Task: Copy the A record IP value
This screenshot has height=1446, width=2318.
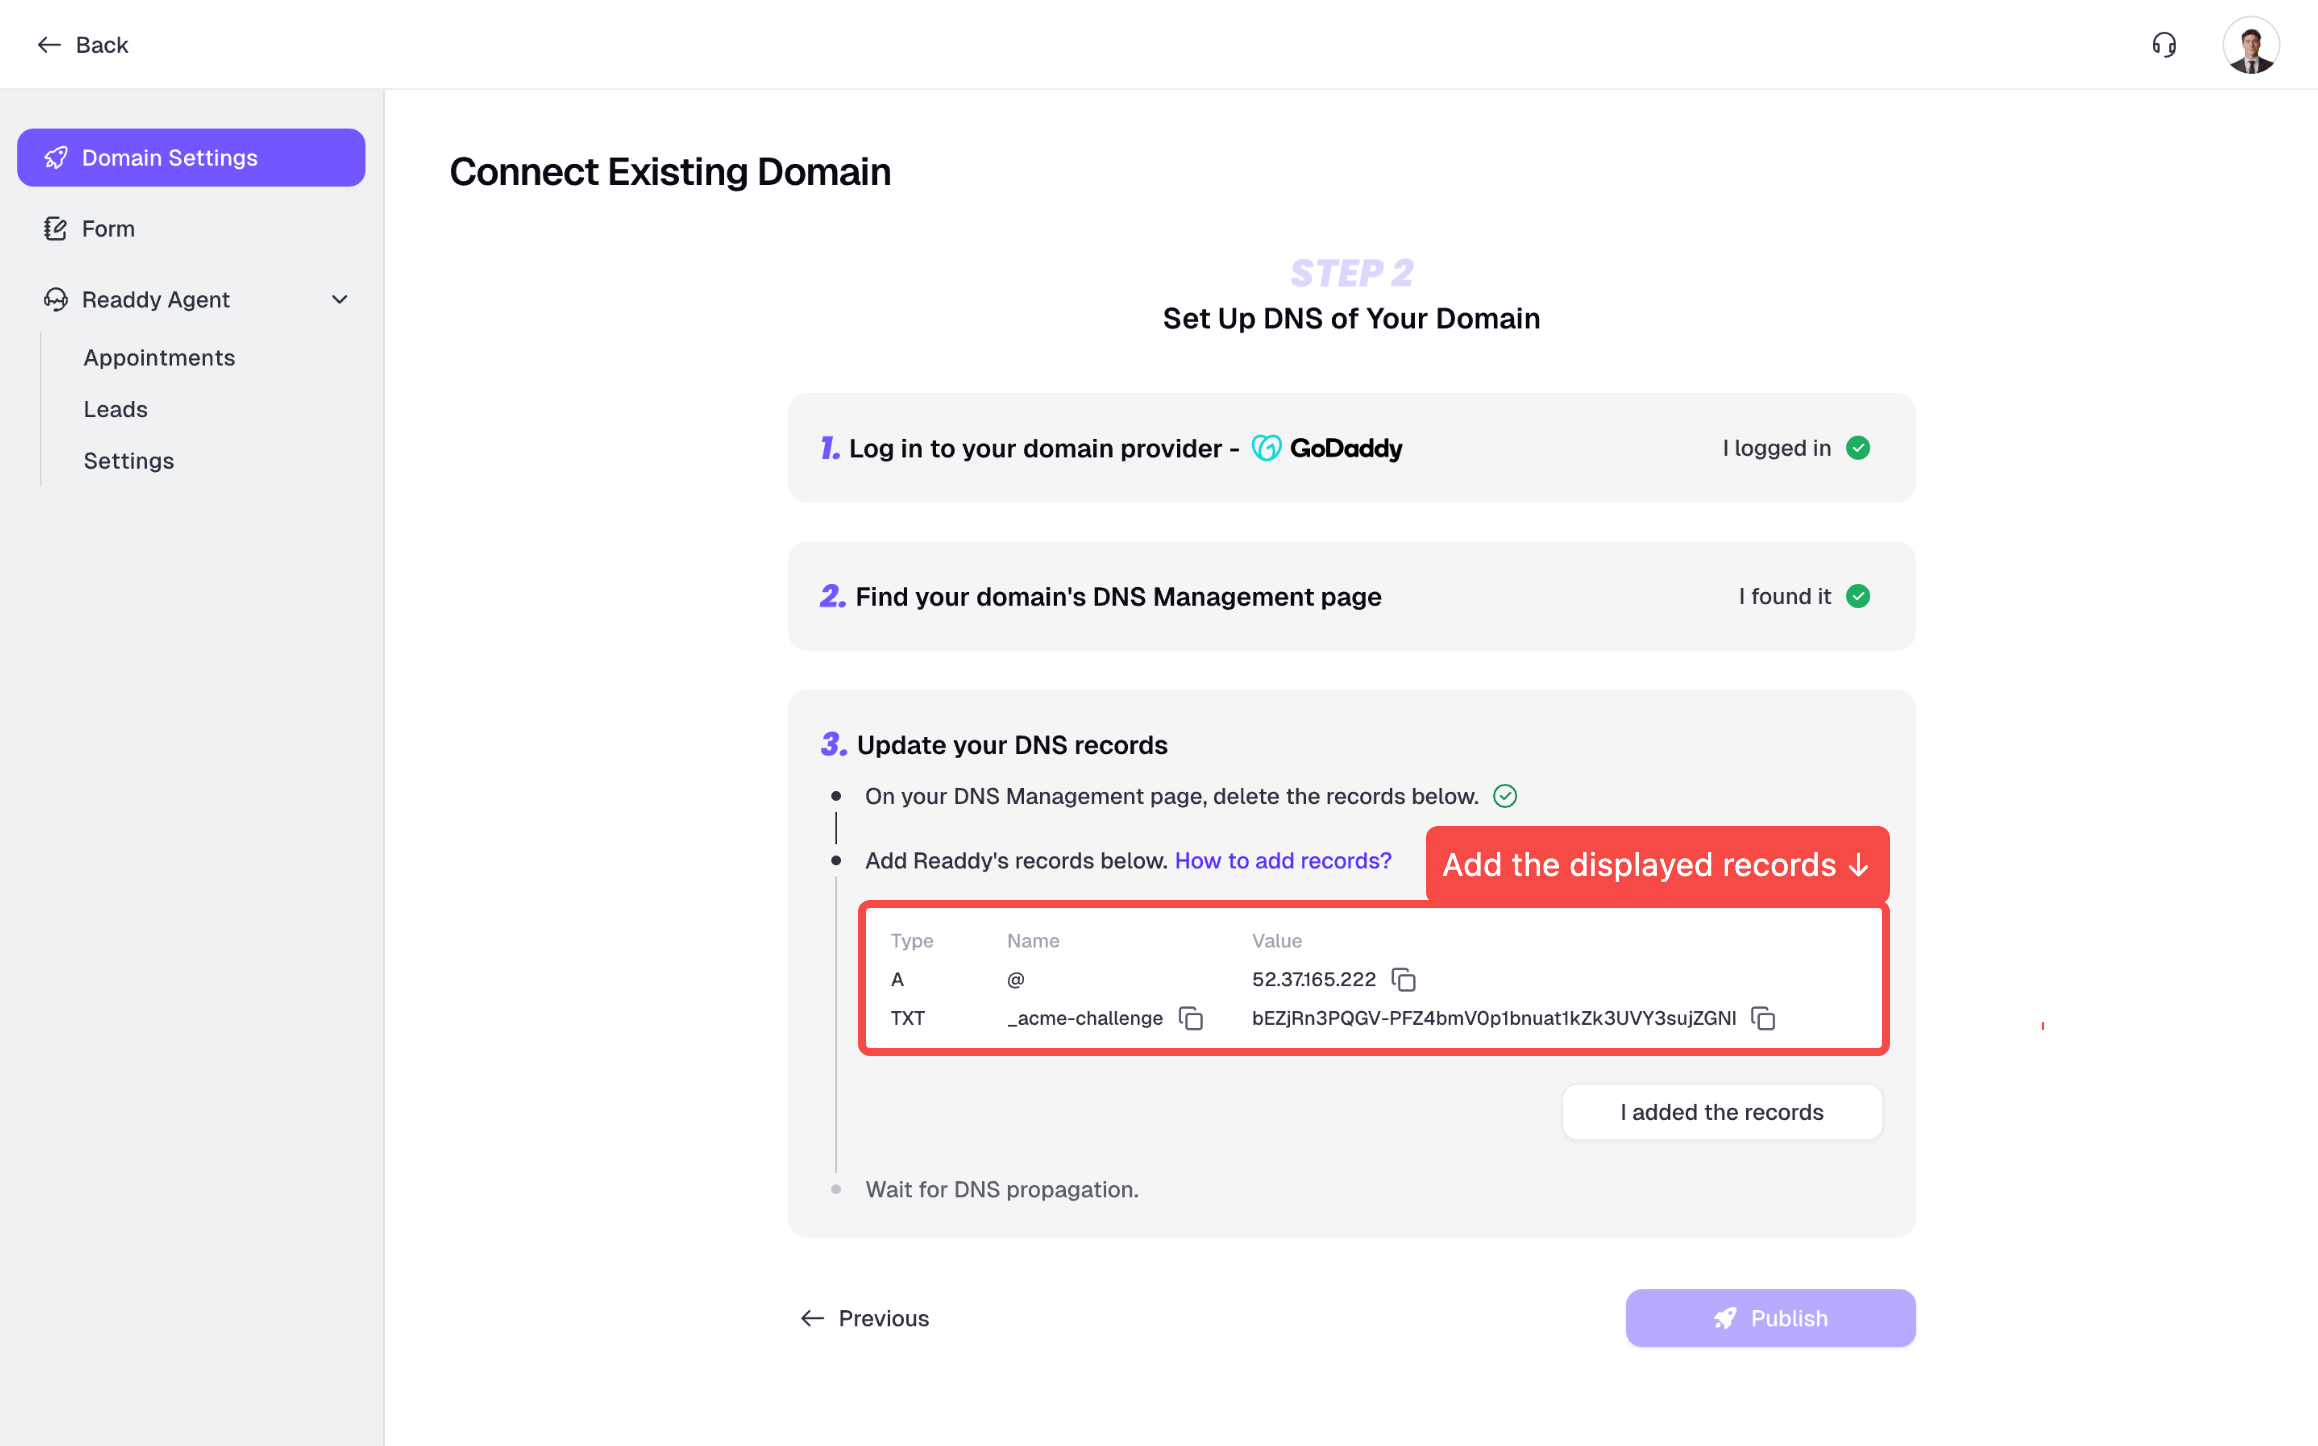Action: click(1404, 980)
